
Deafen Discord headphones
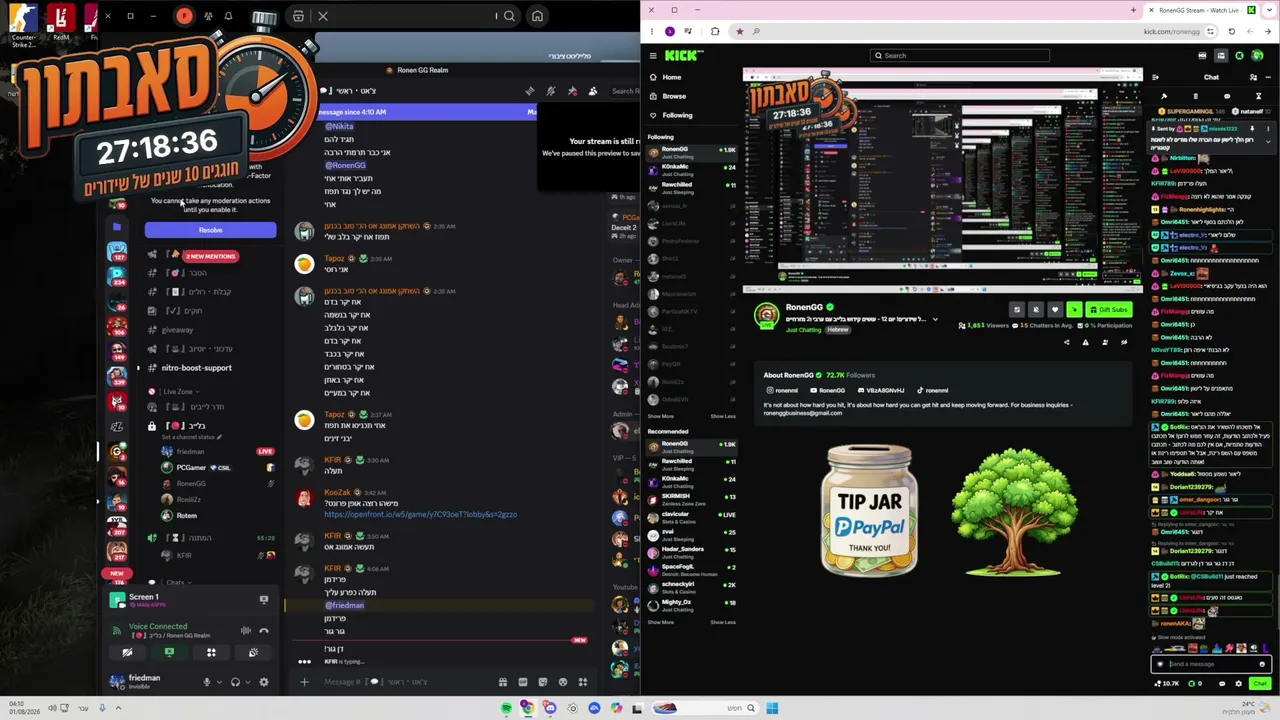(x=235, y=682)
